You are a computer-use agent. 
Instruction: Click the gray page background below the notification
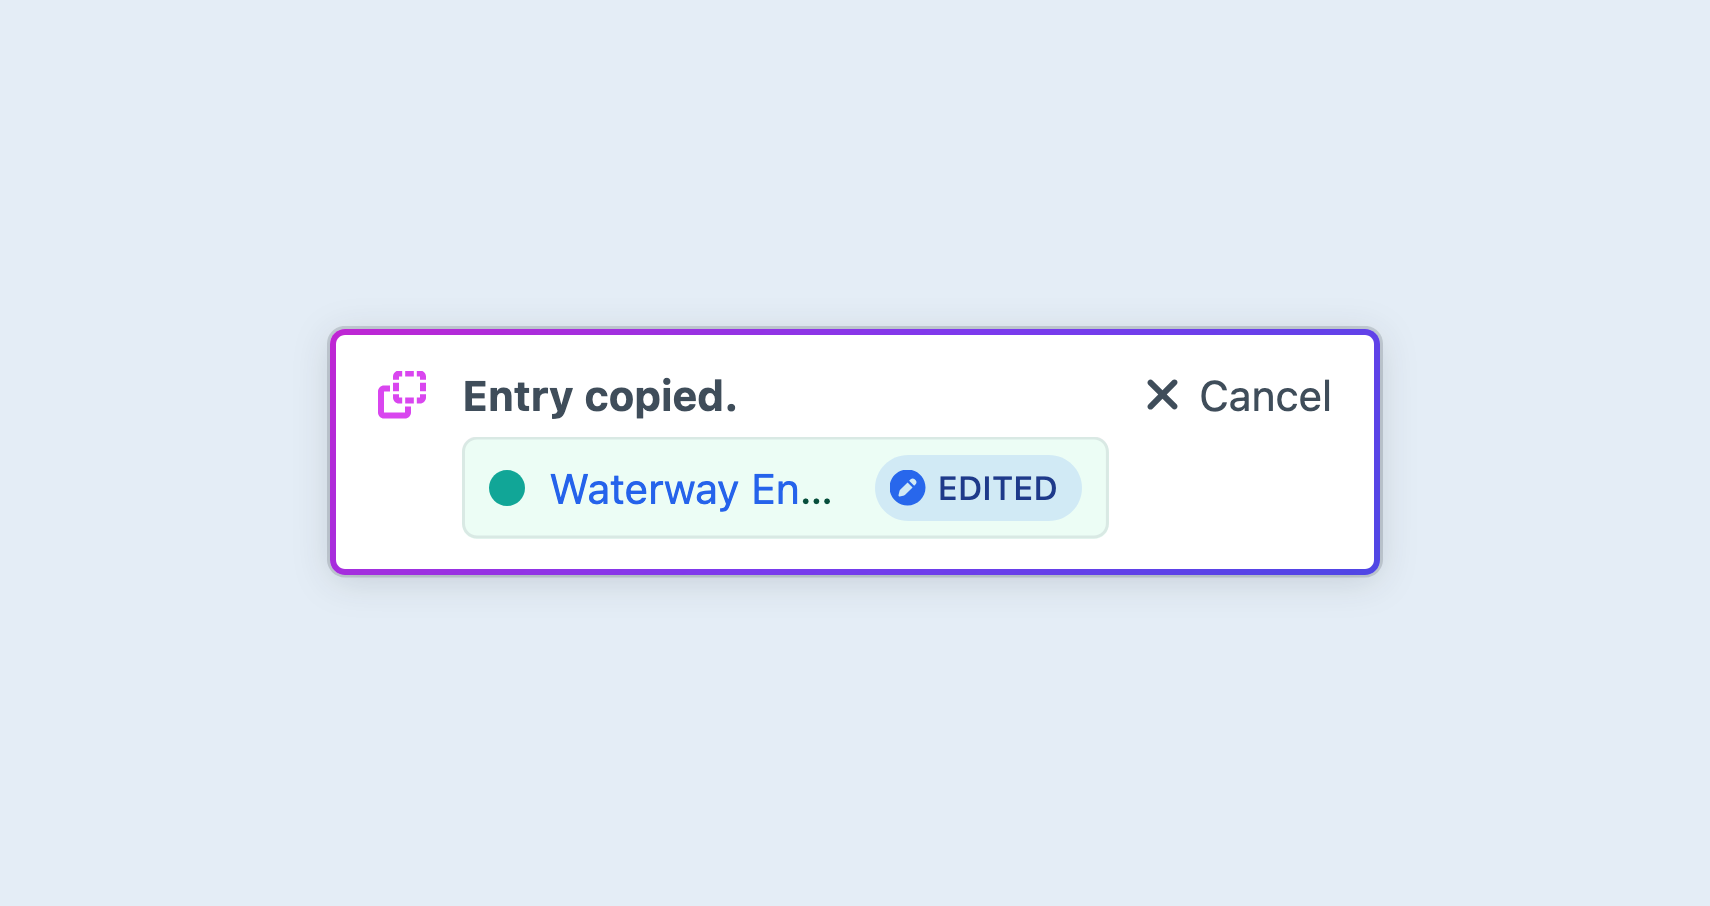(855, 740)
